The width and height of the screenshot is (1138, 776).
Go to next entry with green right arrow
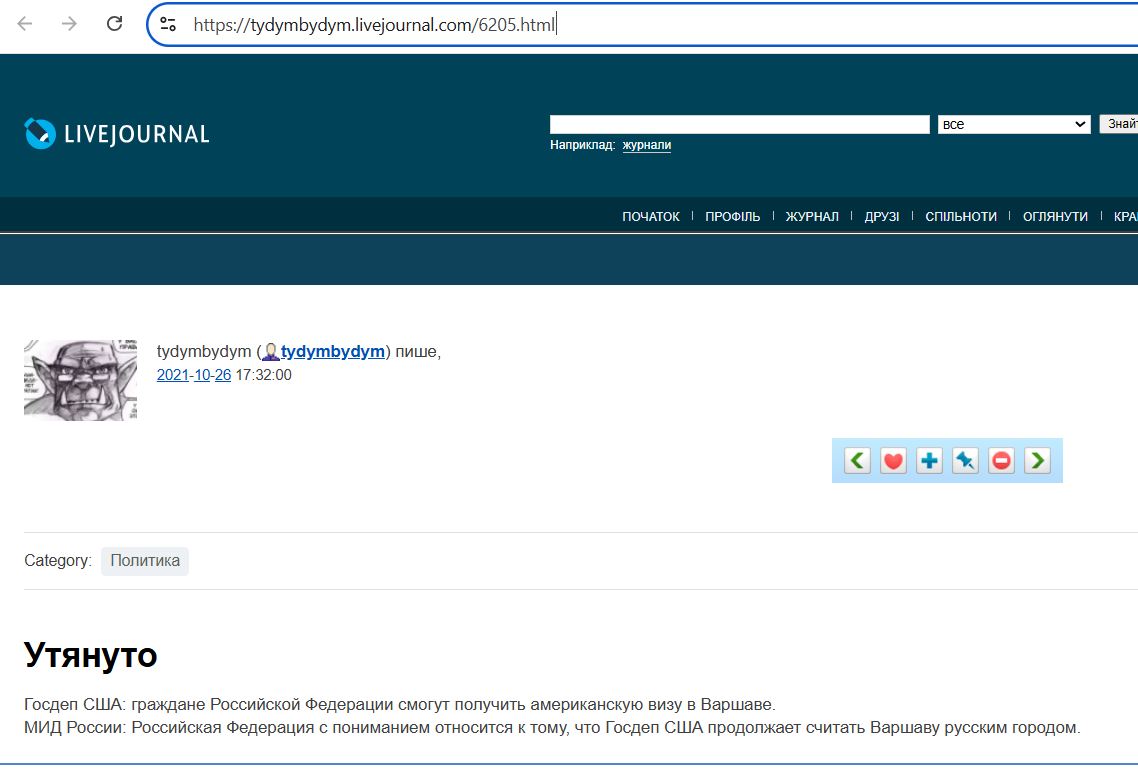(1037, 461)
